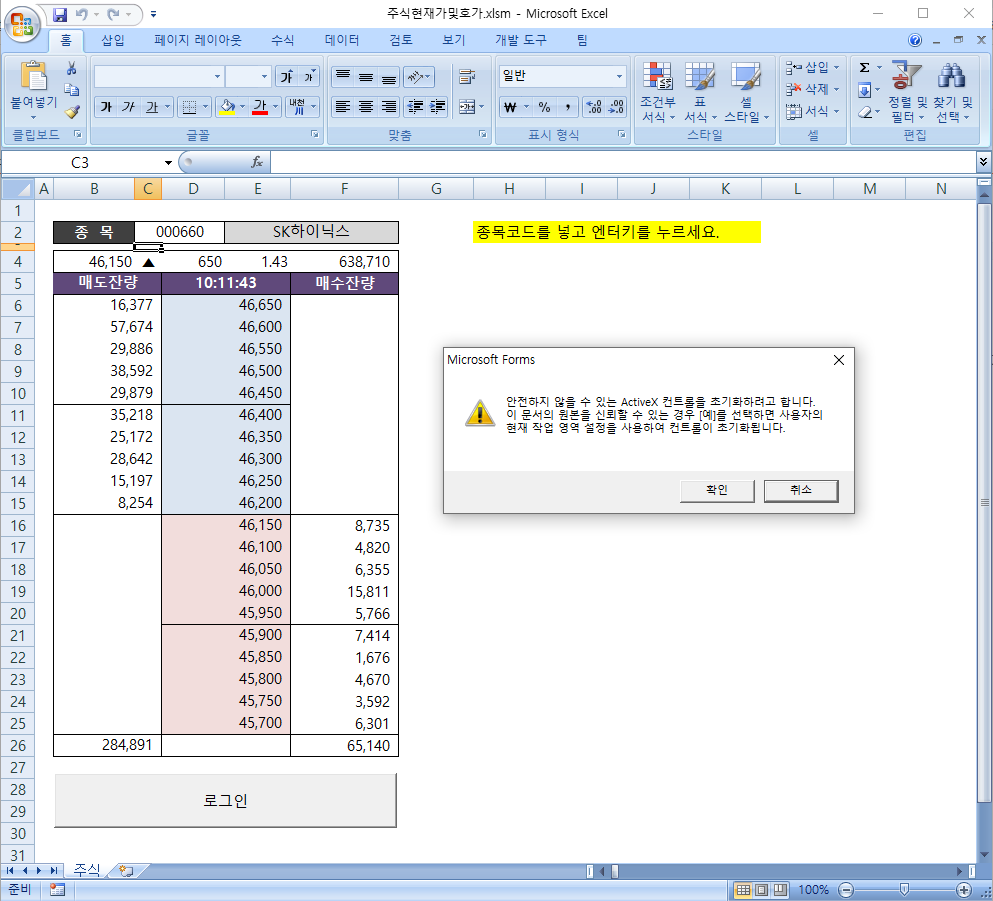Click the Office button logo
Viewport: 993px width, 901px height.
(22, 23)
